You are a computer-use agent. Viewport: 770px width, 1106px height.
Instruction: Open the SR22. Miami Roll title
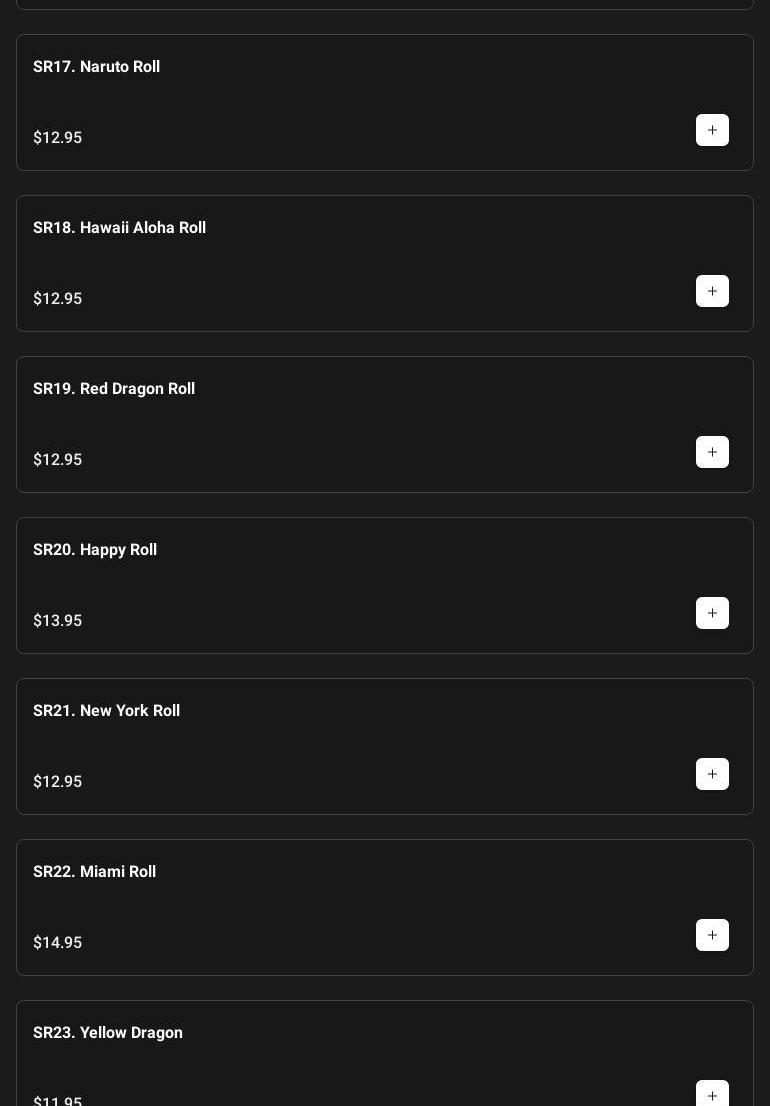[94, 872]
